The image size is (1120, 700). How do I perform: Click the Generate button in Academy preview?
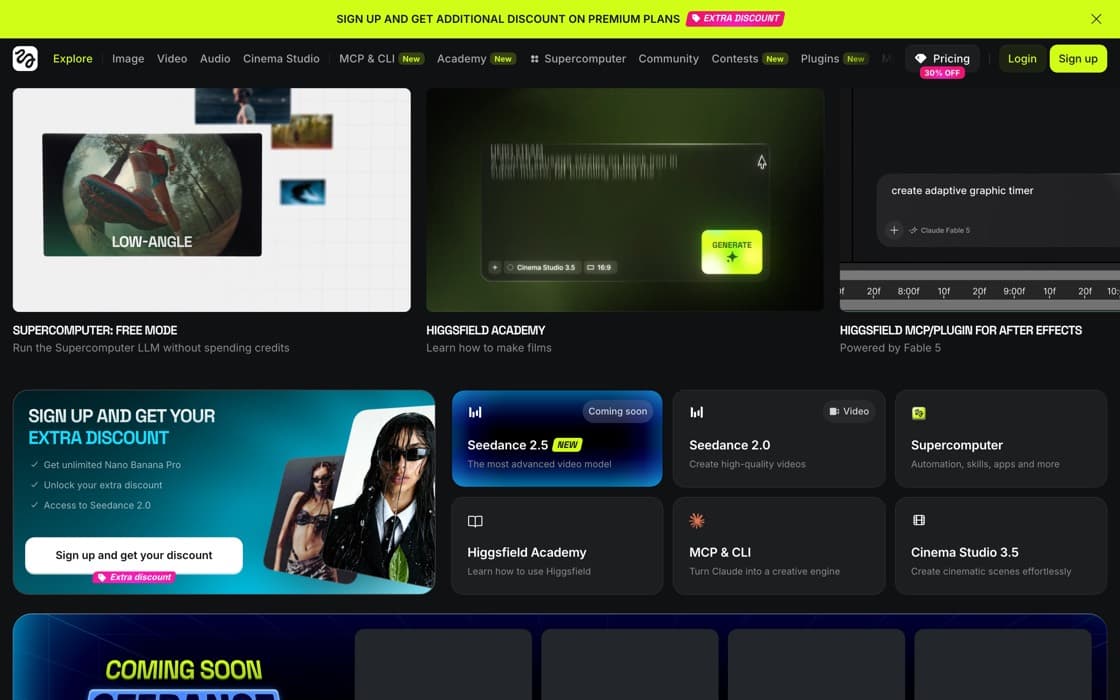[x=731, y=252]
